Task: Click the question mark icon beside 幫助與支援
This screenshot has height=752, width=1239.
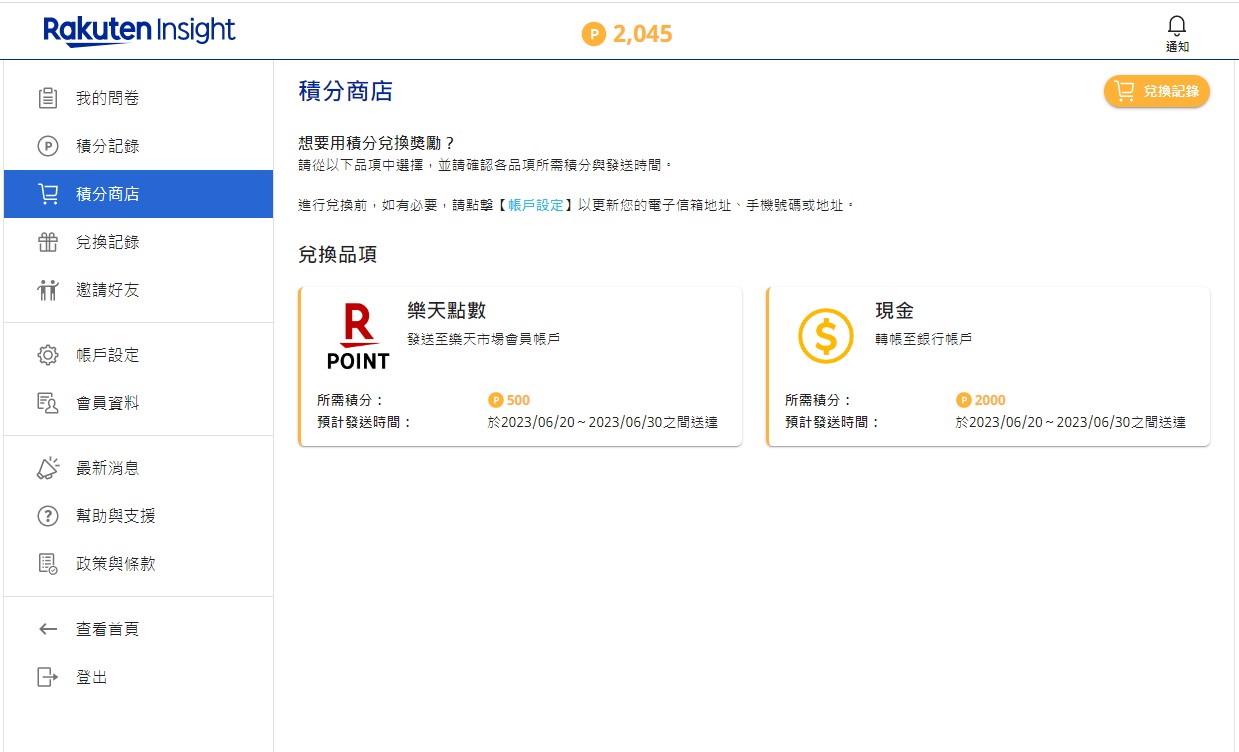Action: click(x=48, y=516)
